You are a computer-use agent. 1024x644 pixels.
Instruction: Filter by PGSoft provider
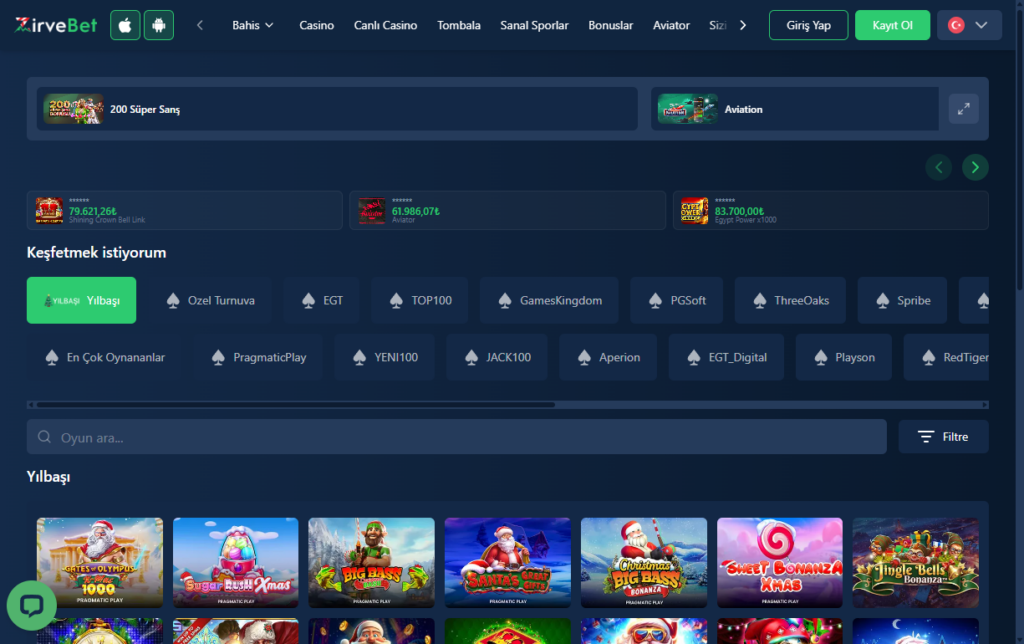(x=677, y=300)
